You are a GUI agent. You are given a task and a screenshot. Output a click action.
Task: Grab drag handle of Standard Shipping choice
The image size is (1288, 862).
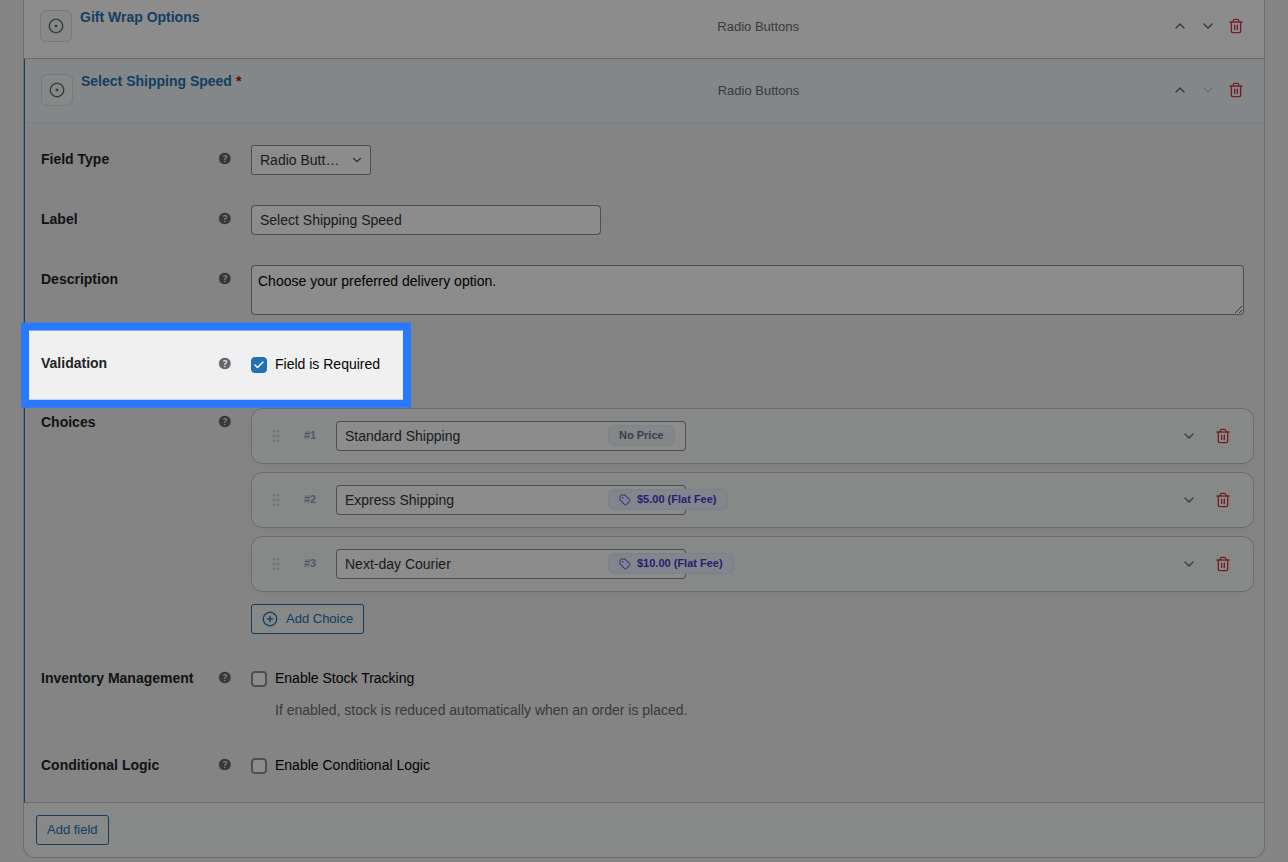click(276, 436)
